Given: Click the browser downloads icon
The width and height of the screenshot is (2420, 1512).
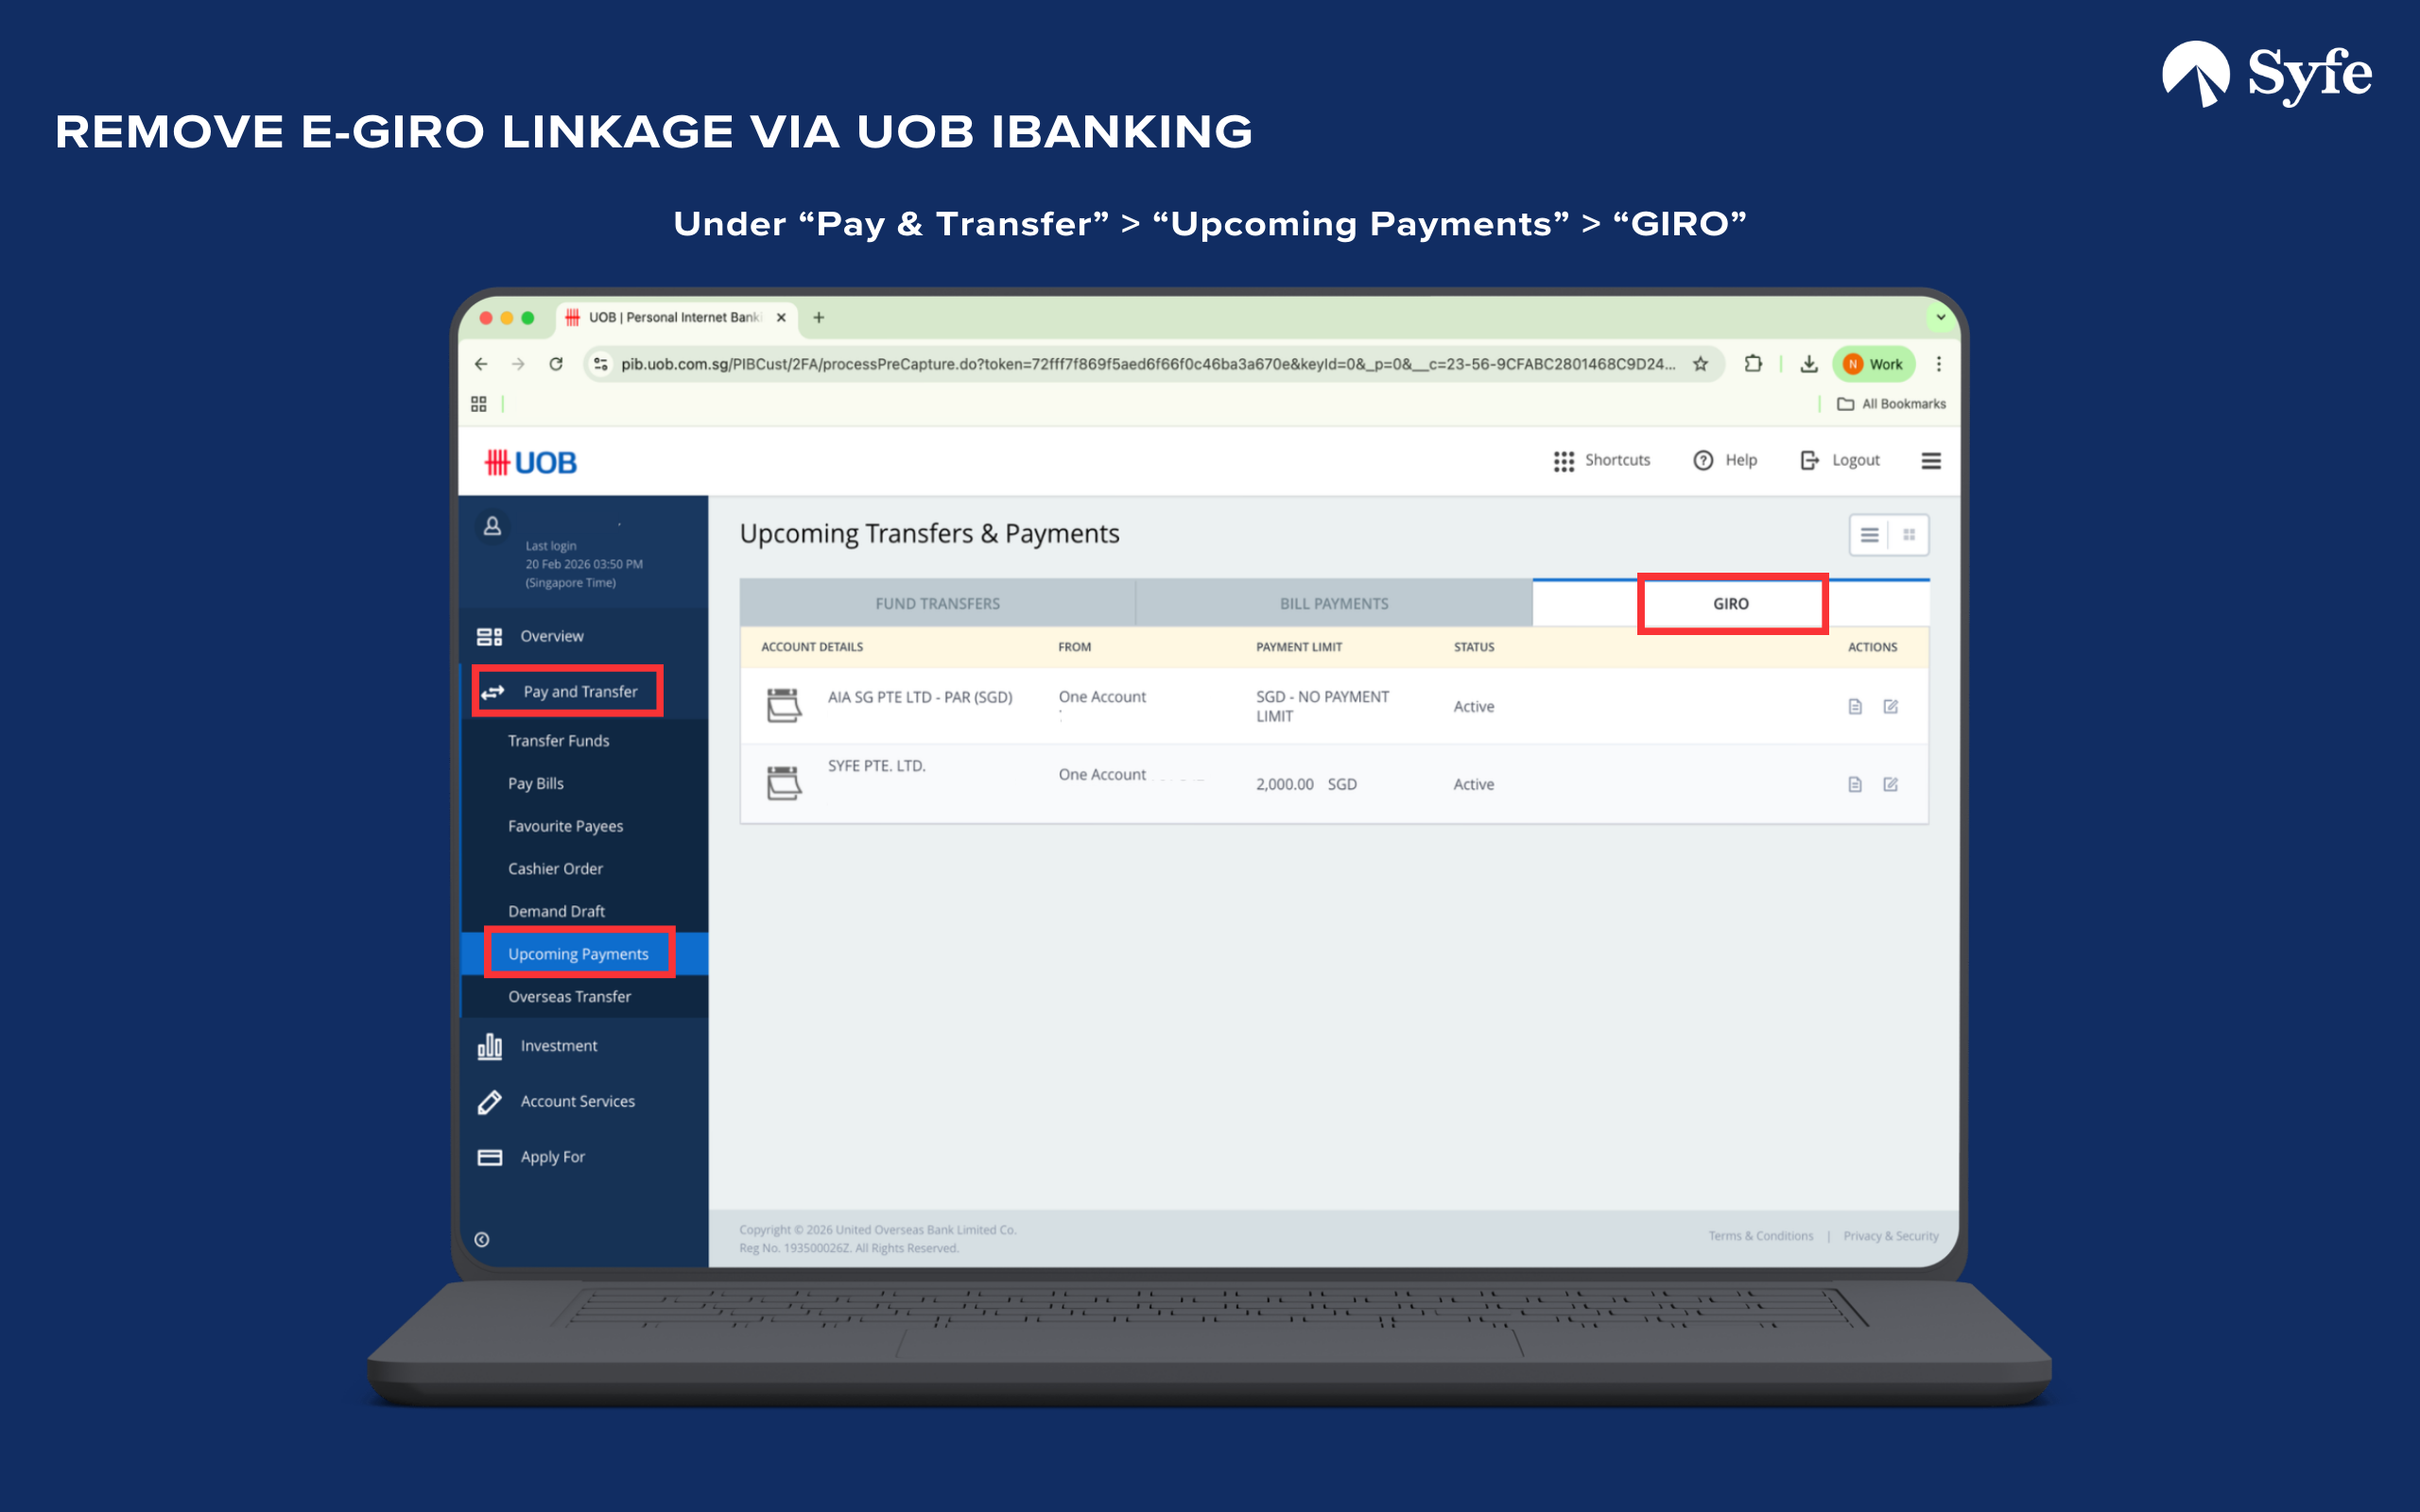Looking at the screenshot, I should click(x=1808, y=364).
